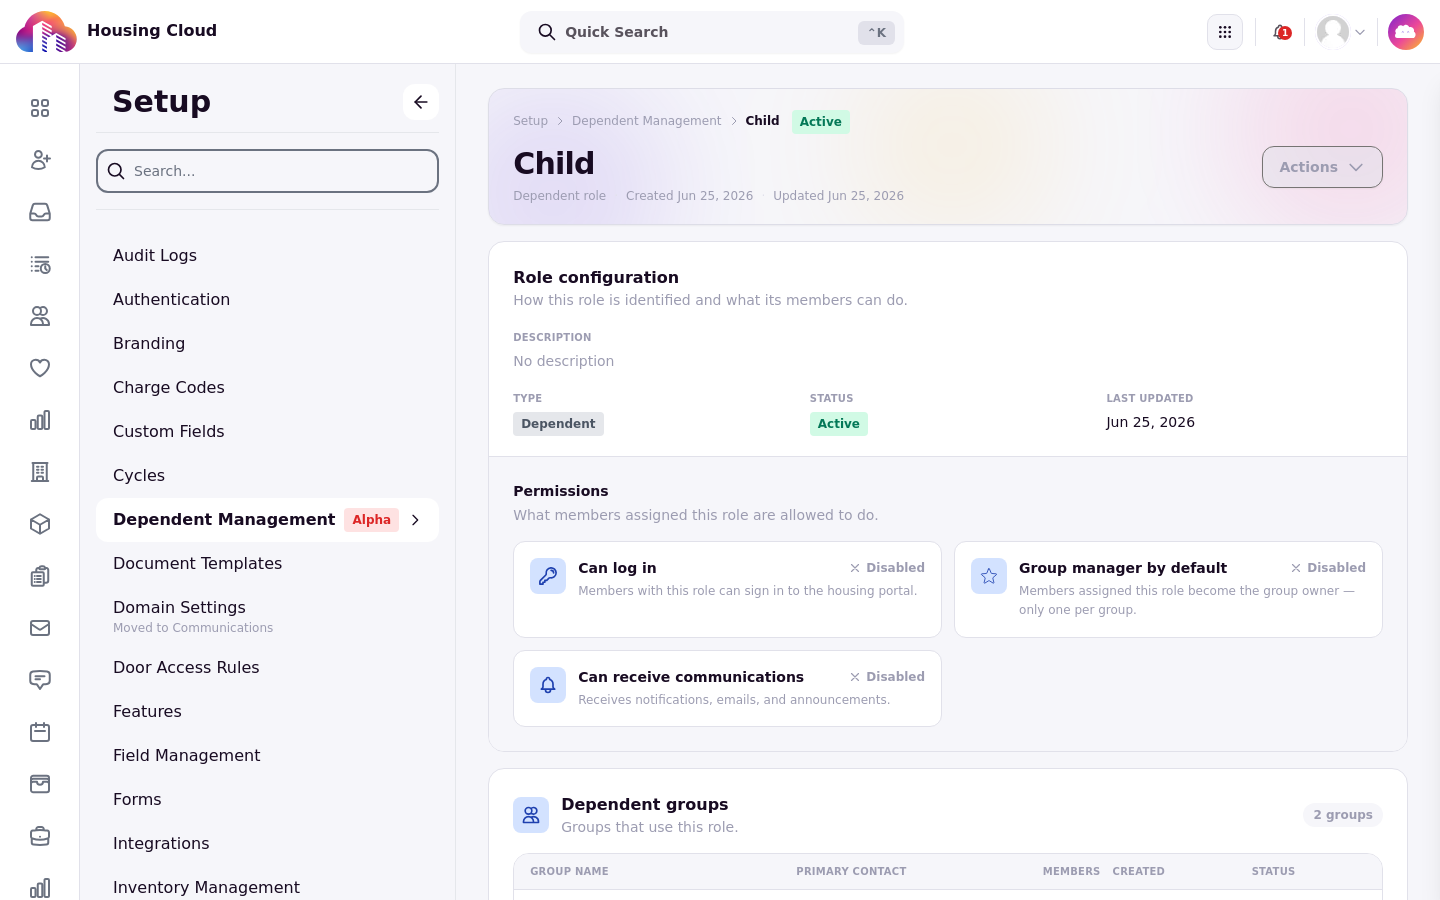Open the dashboard grid icon in left rail

pyautogui.click(x=40, y=108)
